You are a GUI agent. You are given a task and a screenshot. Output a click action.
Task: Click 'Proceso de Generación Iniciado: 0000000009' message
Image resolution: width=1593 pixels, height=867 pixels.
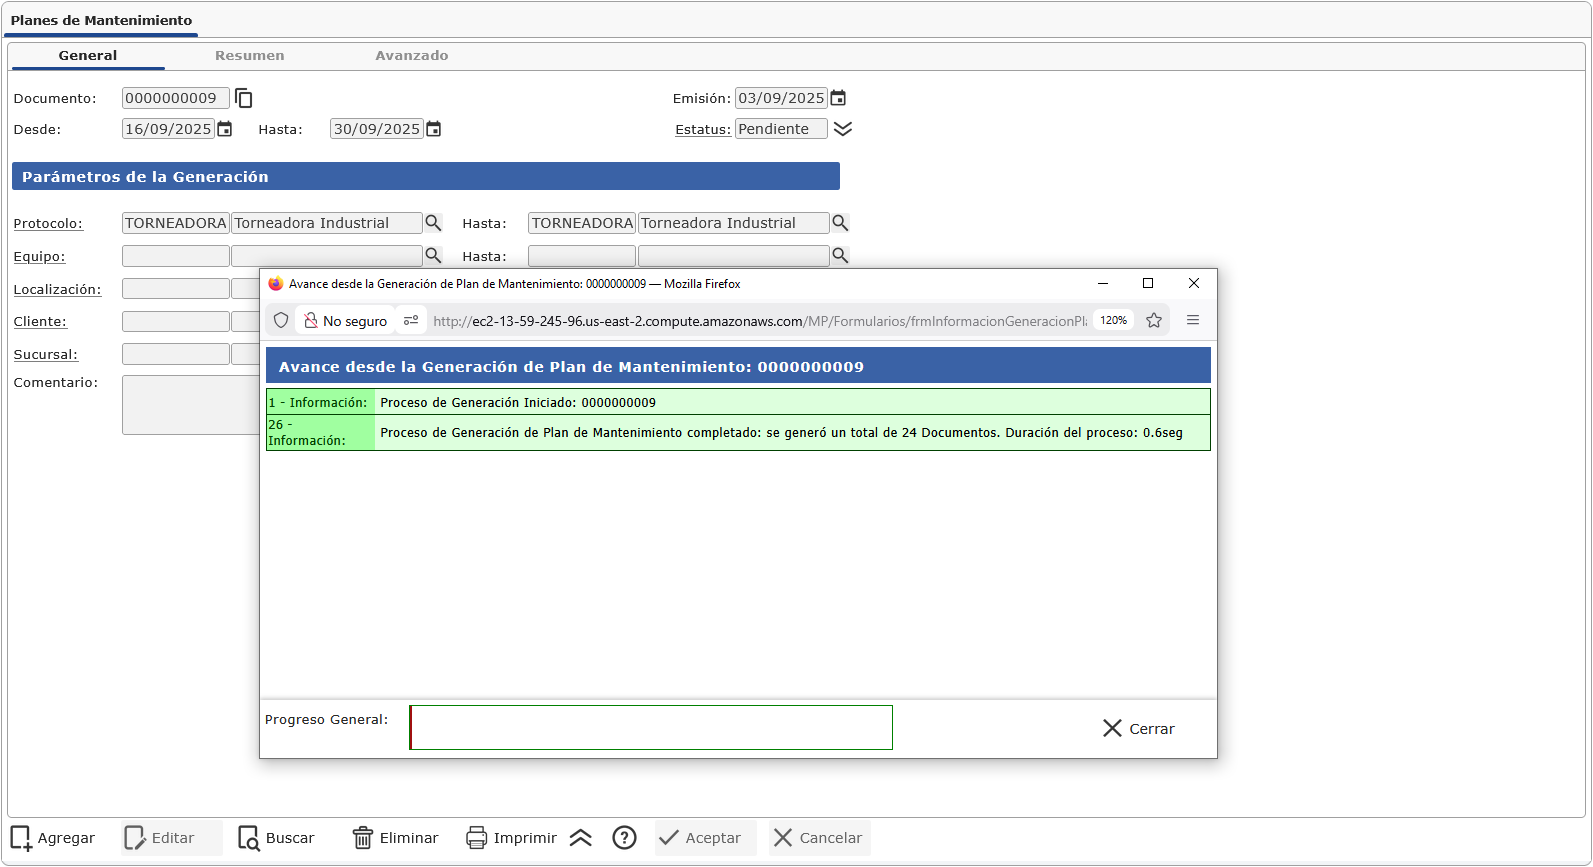(x=518, y=403)
